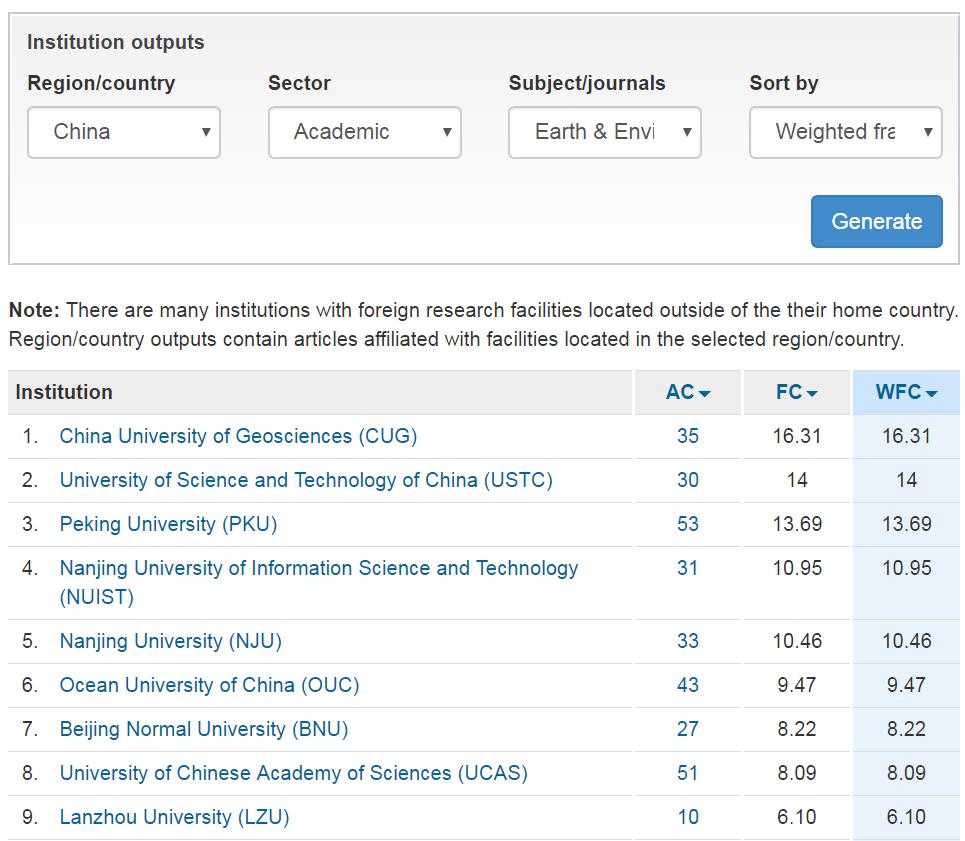The width and height of the screenshot is (965, 841).
Task: Sort table by FC column
Action: [796, 392]
